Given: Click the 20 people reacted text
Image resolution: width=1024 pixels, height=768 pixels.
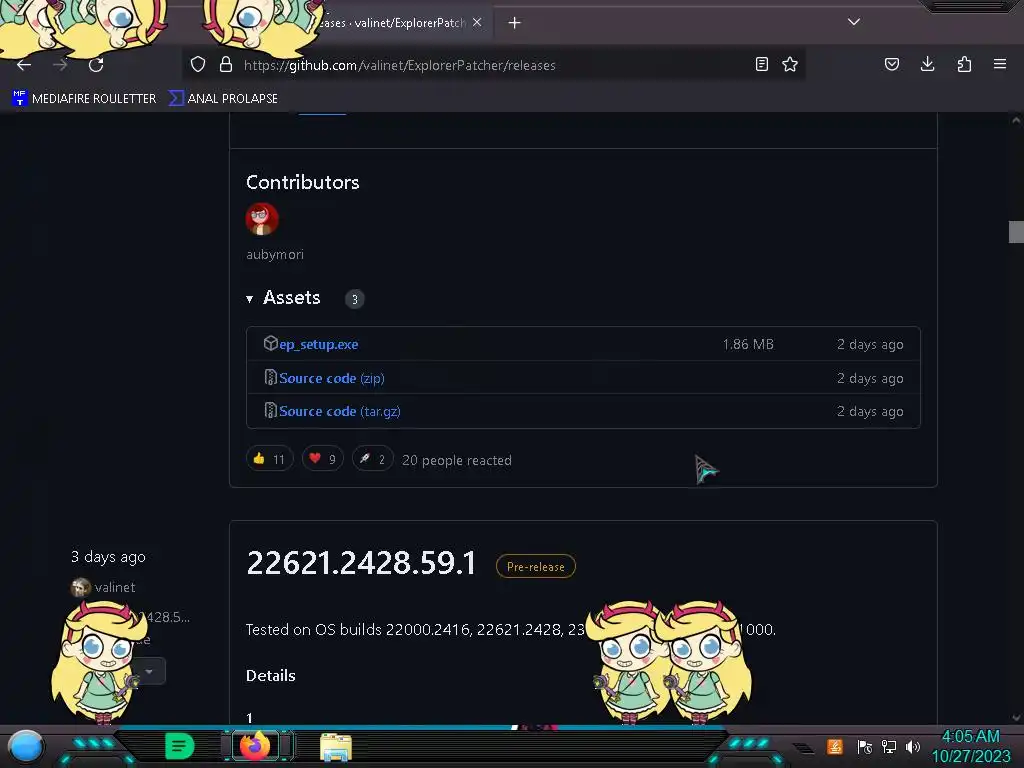Looking at the screenshot, I should click(457, 460).
